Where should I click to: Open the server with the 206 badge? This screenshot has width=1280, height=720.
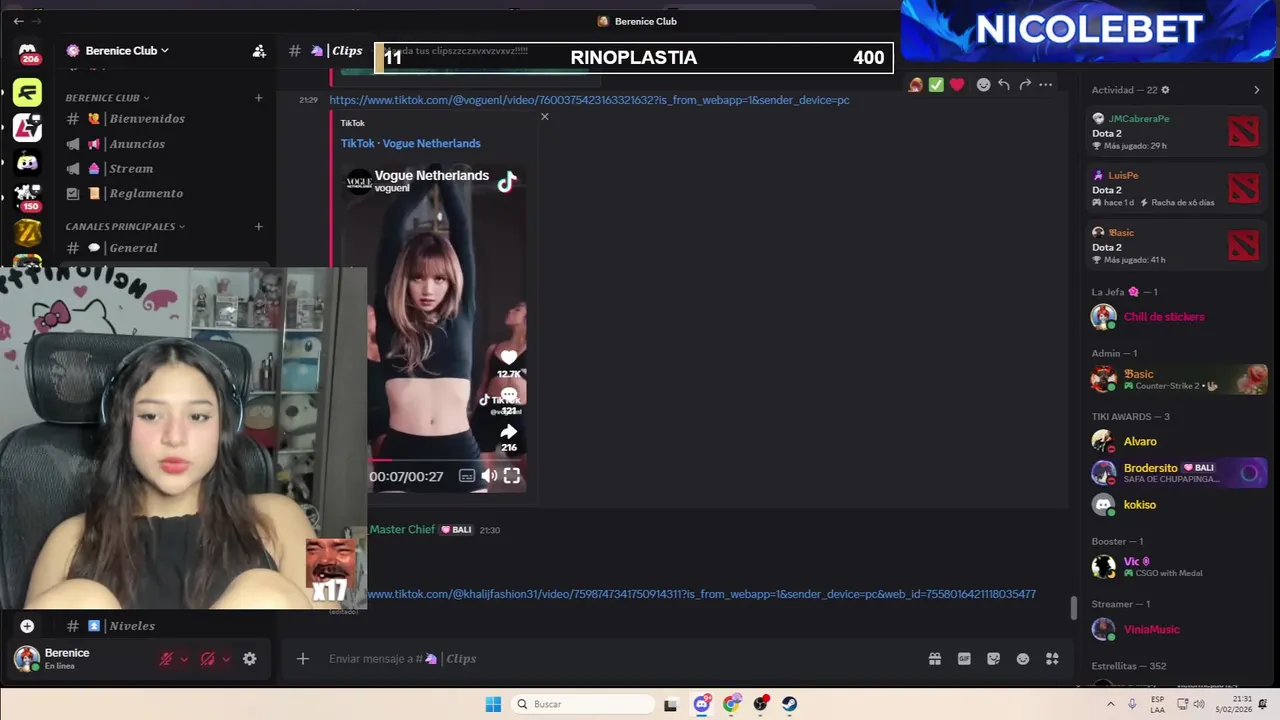(x=28, y=54)
